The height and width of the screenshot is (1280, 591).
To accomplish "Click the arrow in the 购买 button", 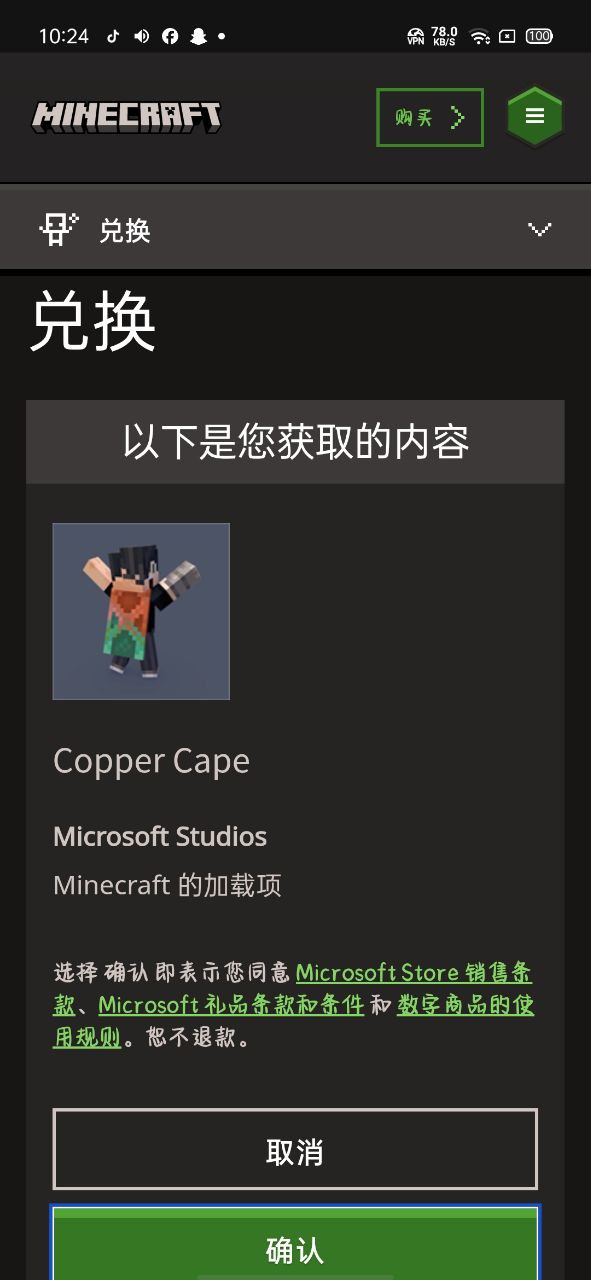I will [x=458, y=118].
